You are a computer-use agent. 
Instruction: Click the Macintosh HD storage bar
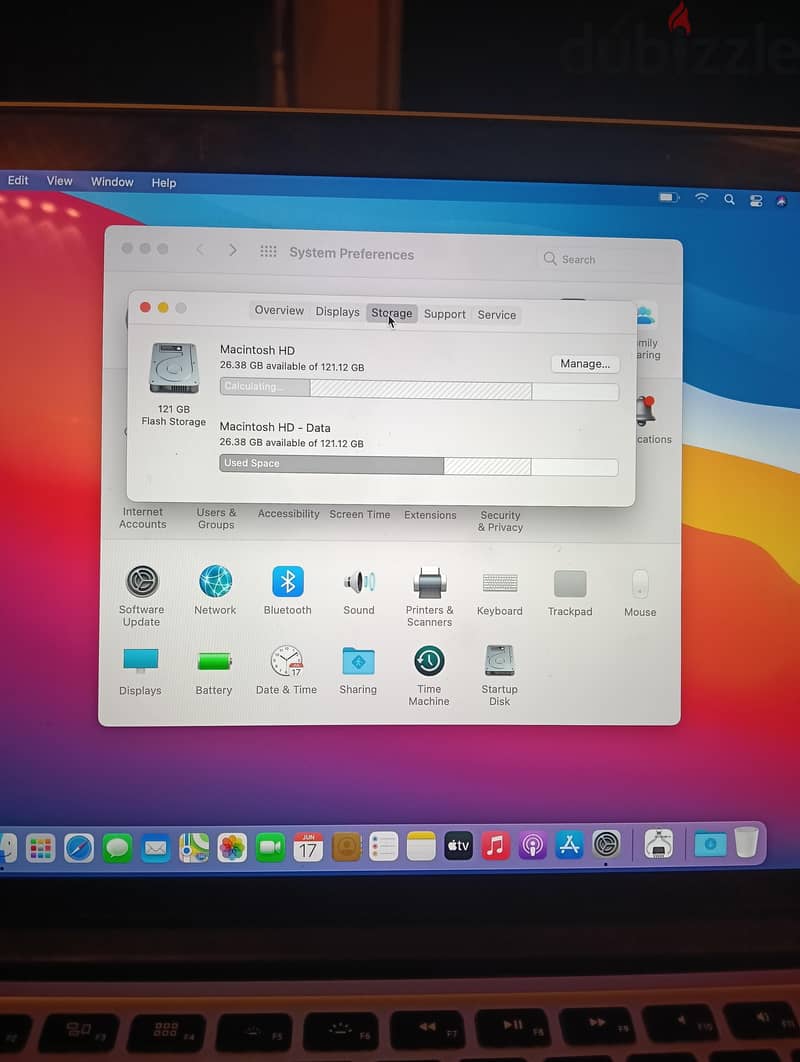click(x=419, y=389)
